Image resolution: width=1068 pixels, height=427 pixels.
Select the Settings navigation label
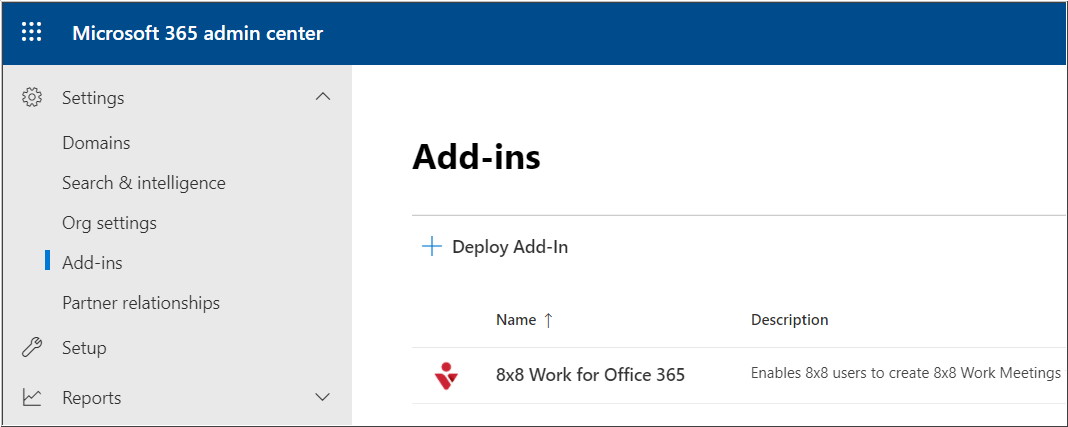pos(93,98)
